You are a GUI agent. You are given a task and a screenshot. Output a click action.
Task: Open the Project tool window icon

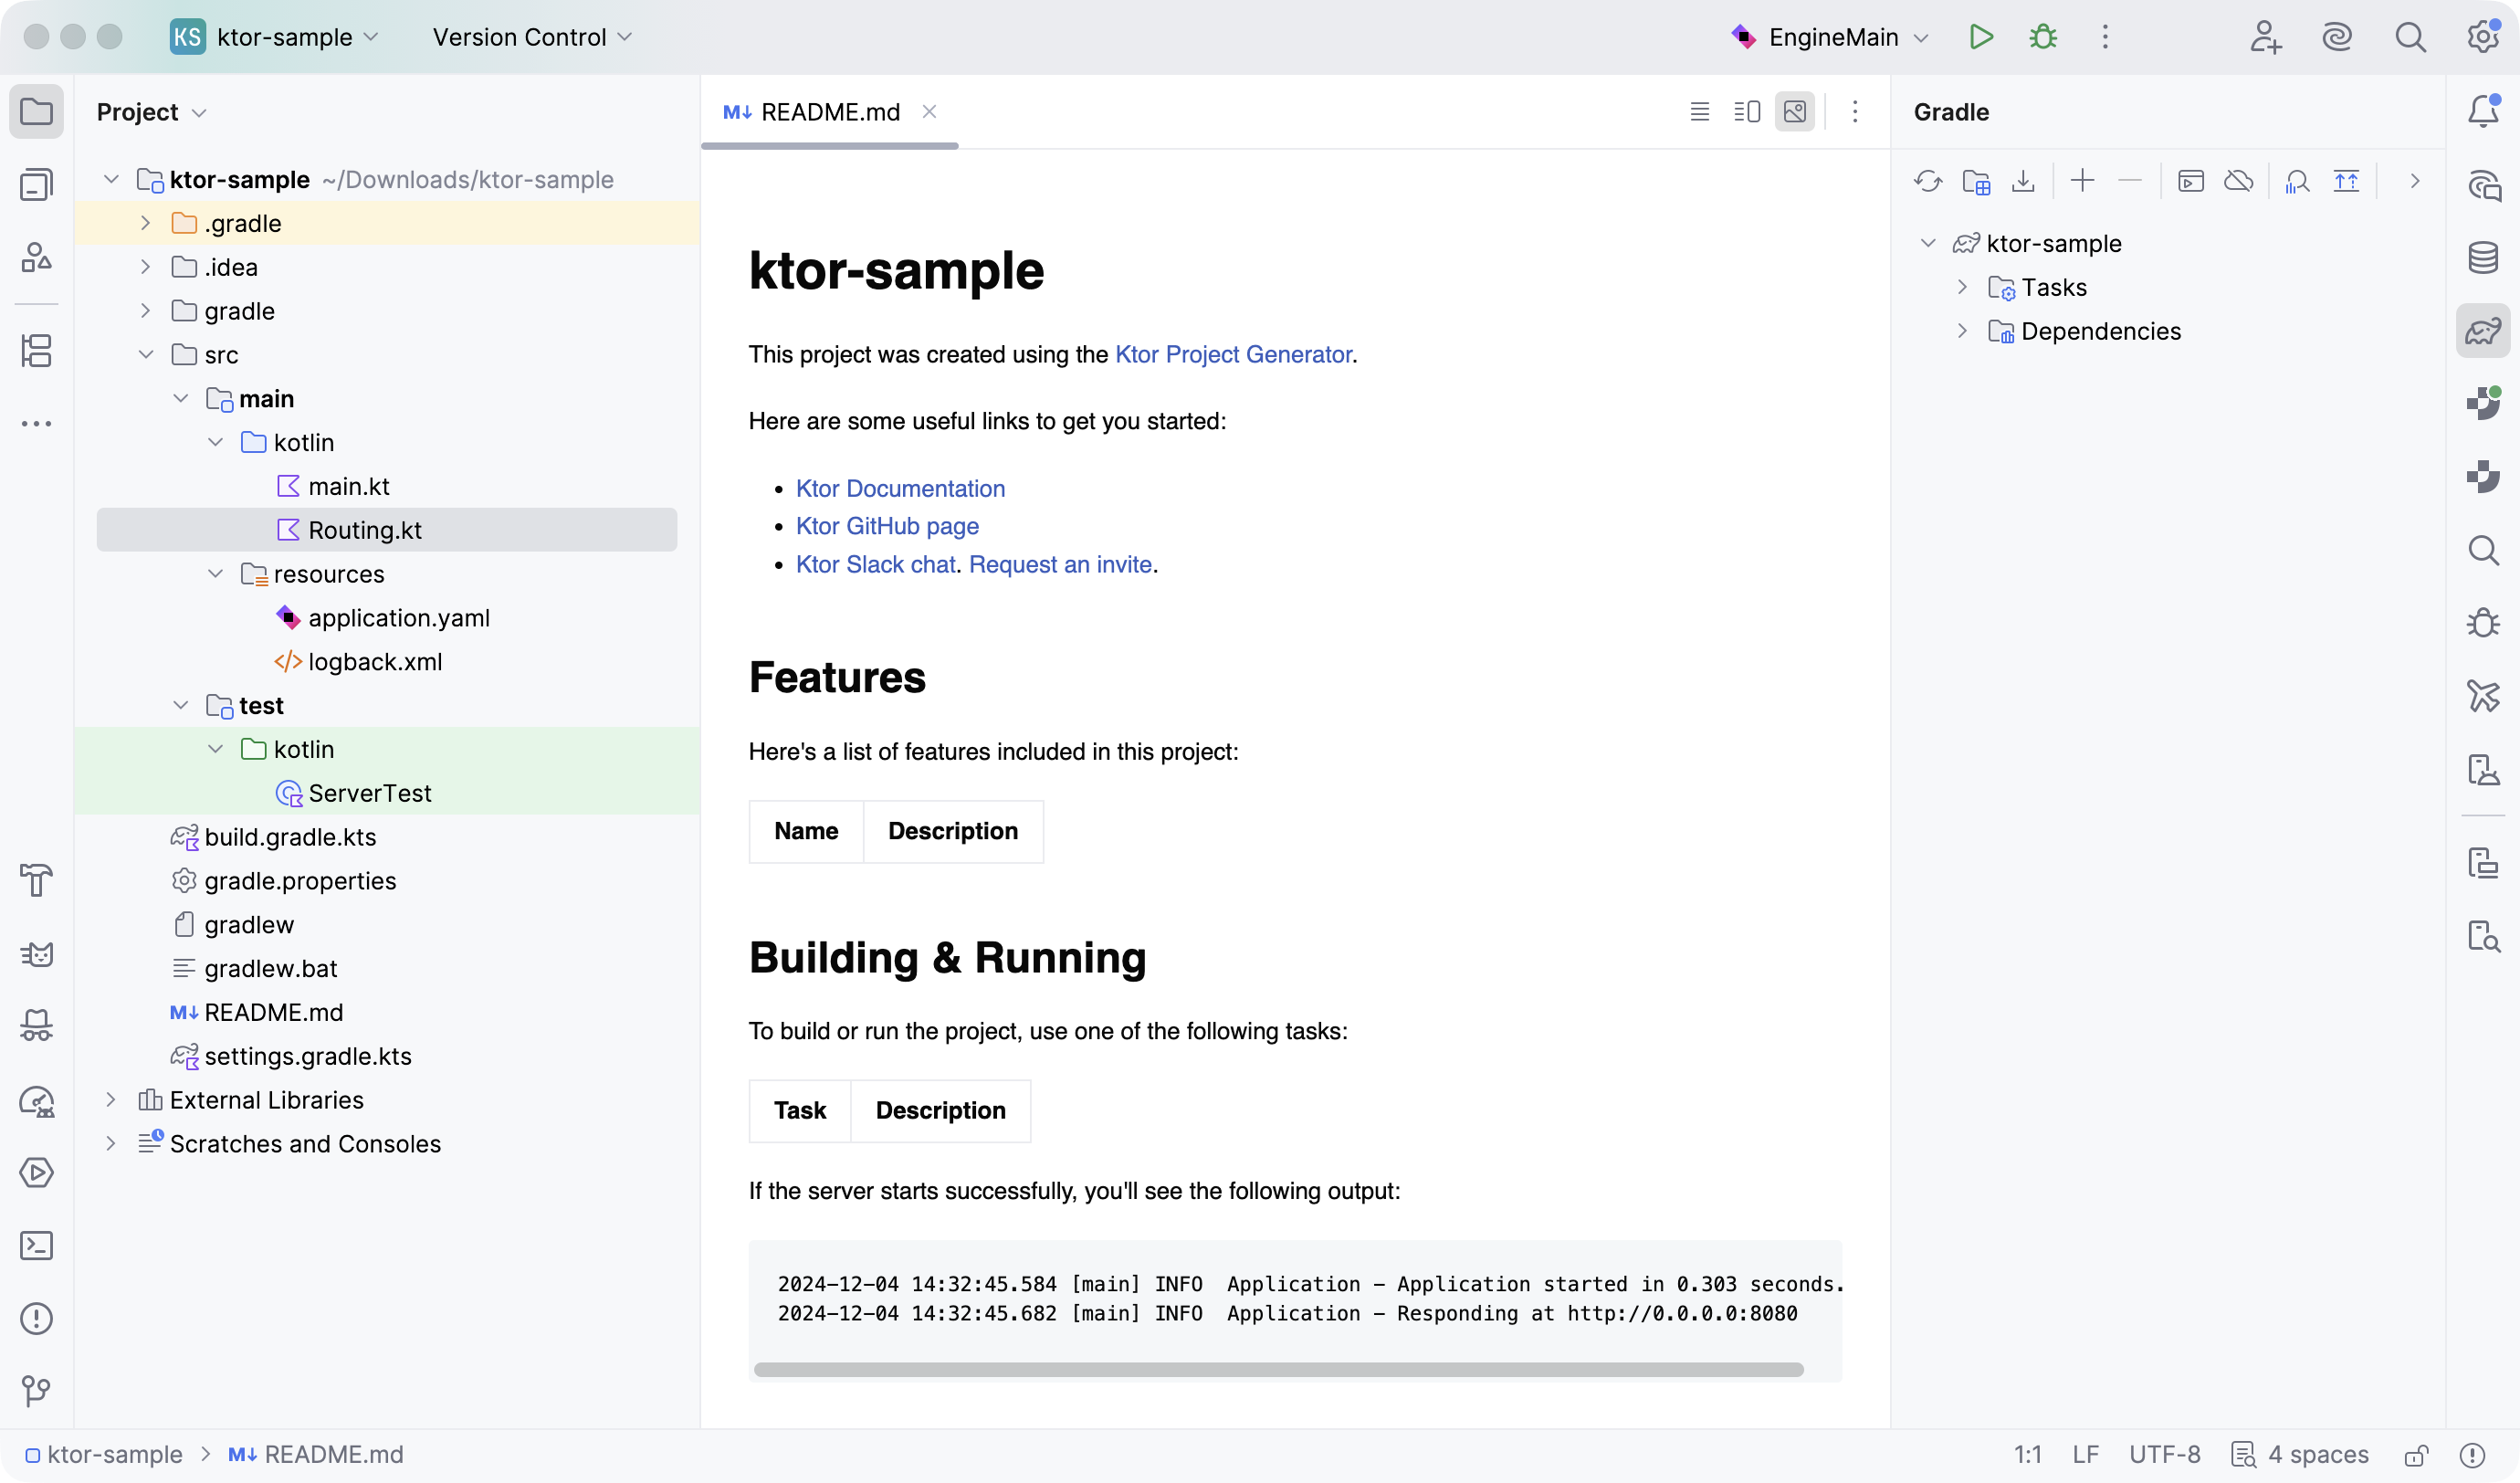pos(36,111)
